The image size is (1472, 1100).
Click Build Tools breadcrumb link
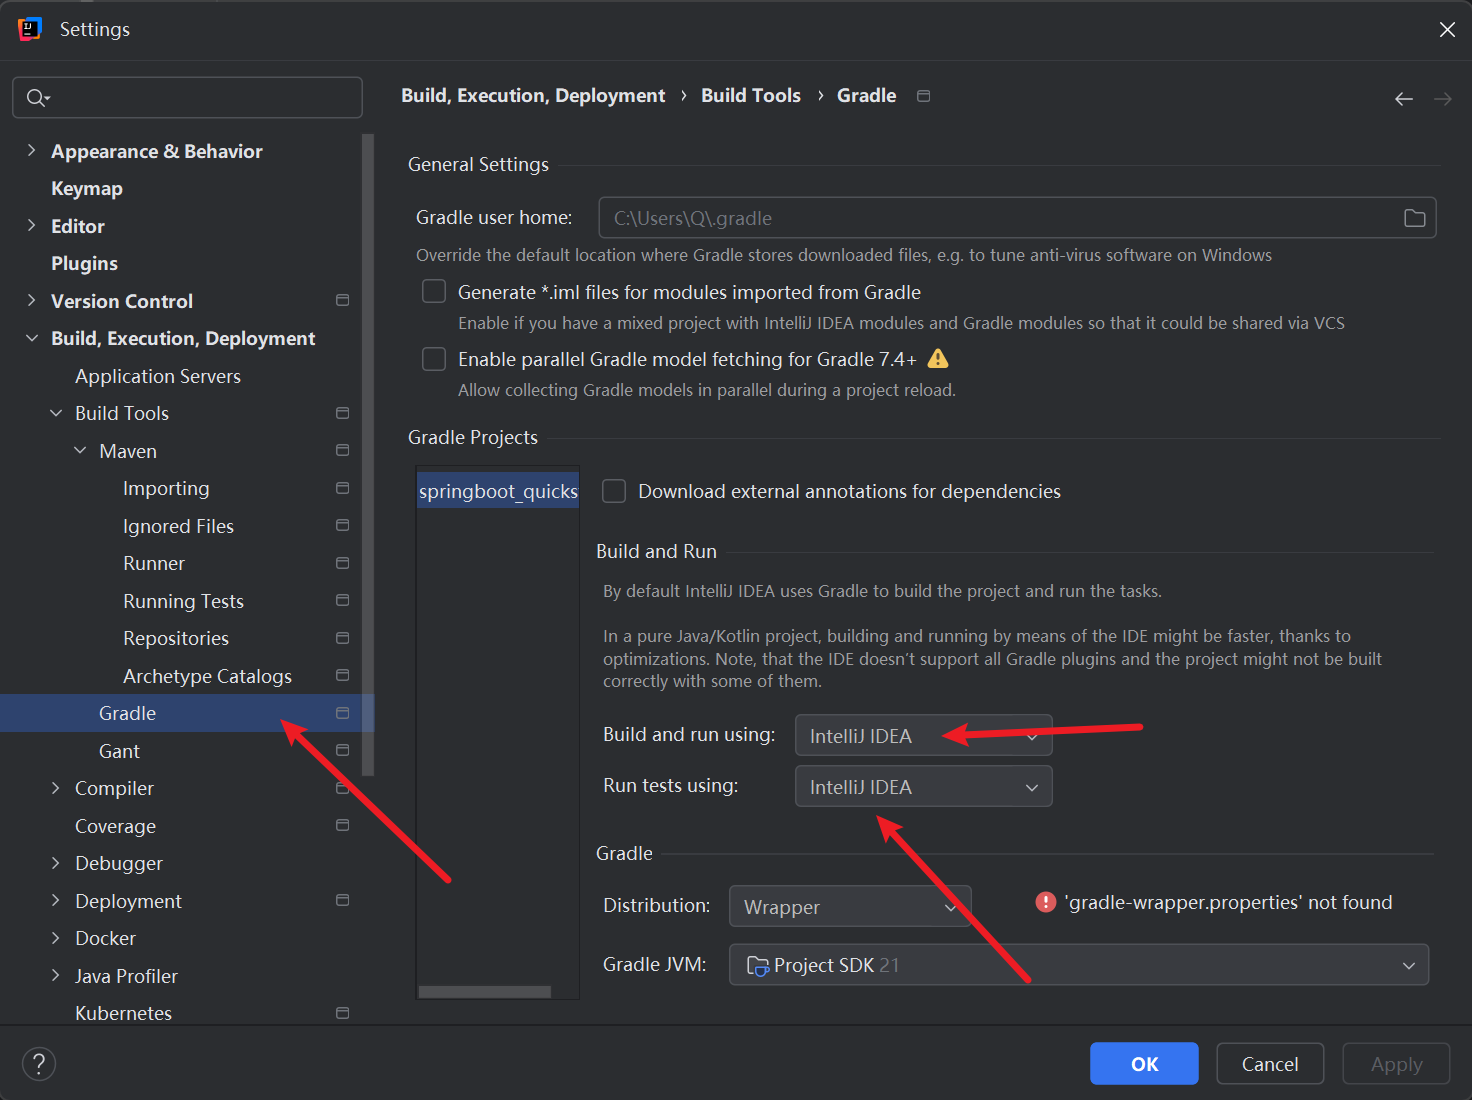tap(751, 95)
